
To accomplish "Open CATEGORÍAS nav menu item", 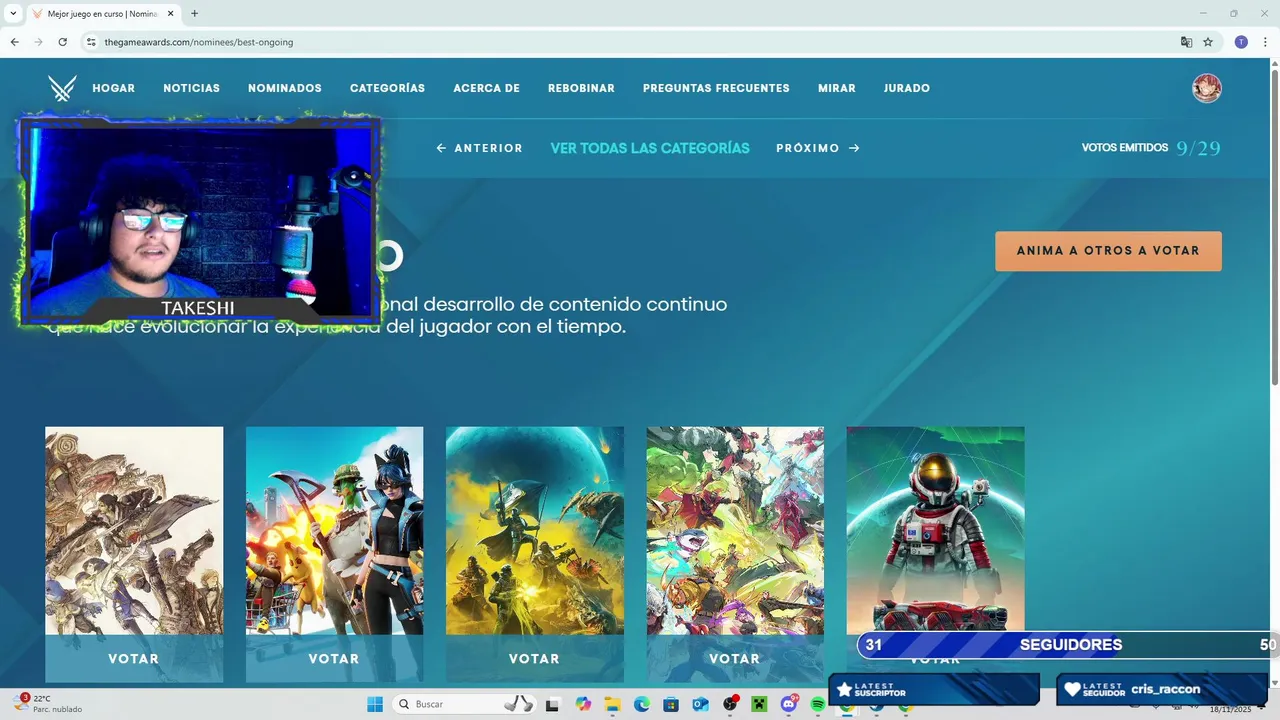I will click(x=387, y=88).
